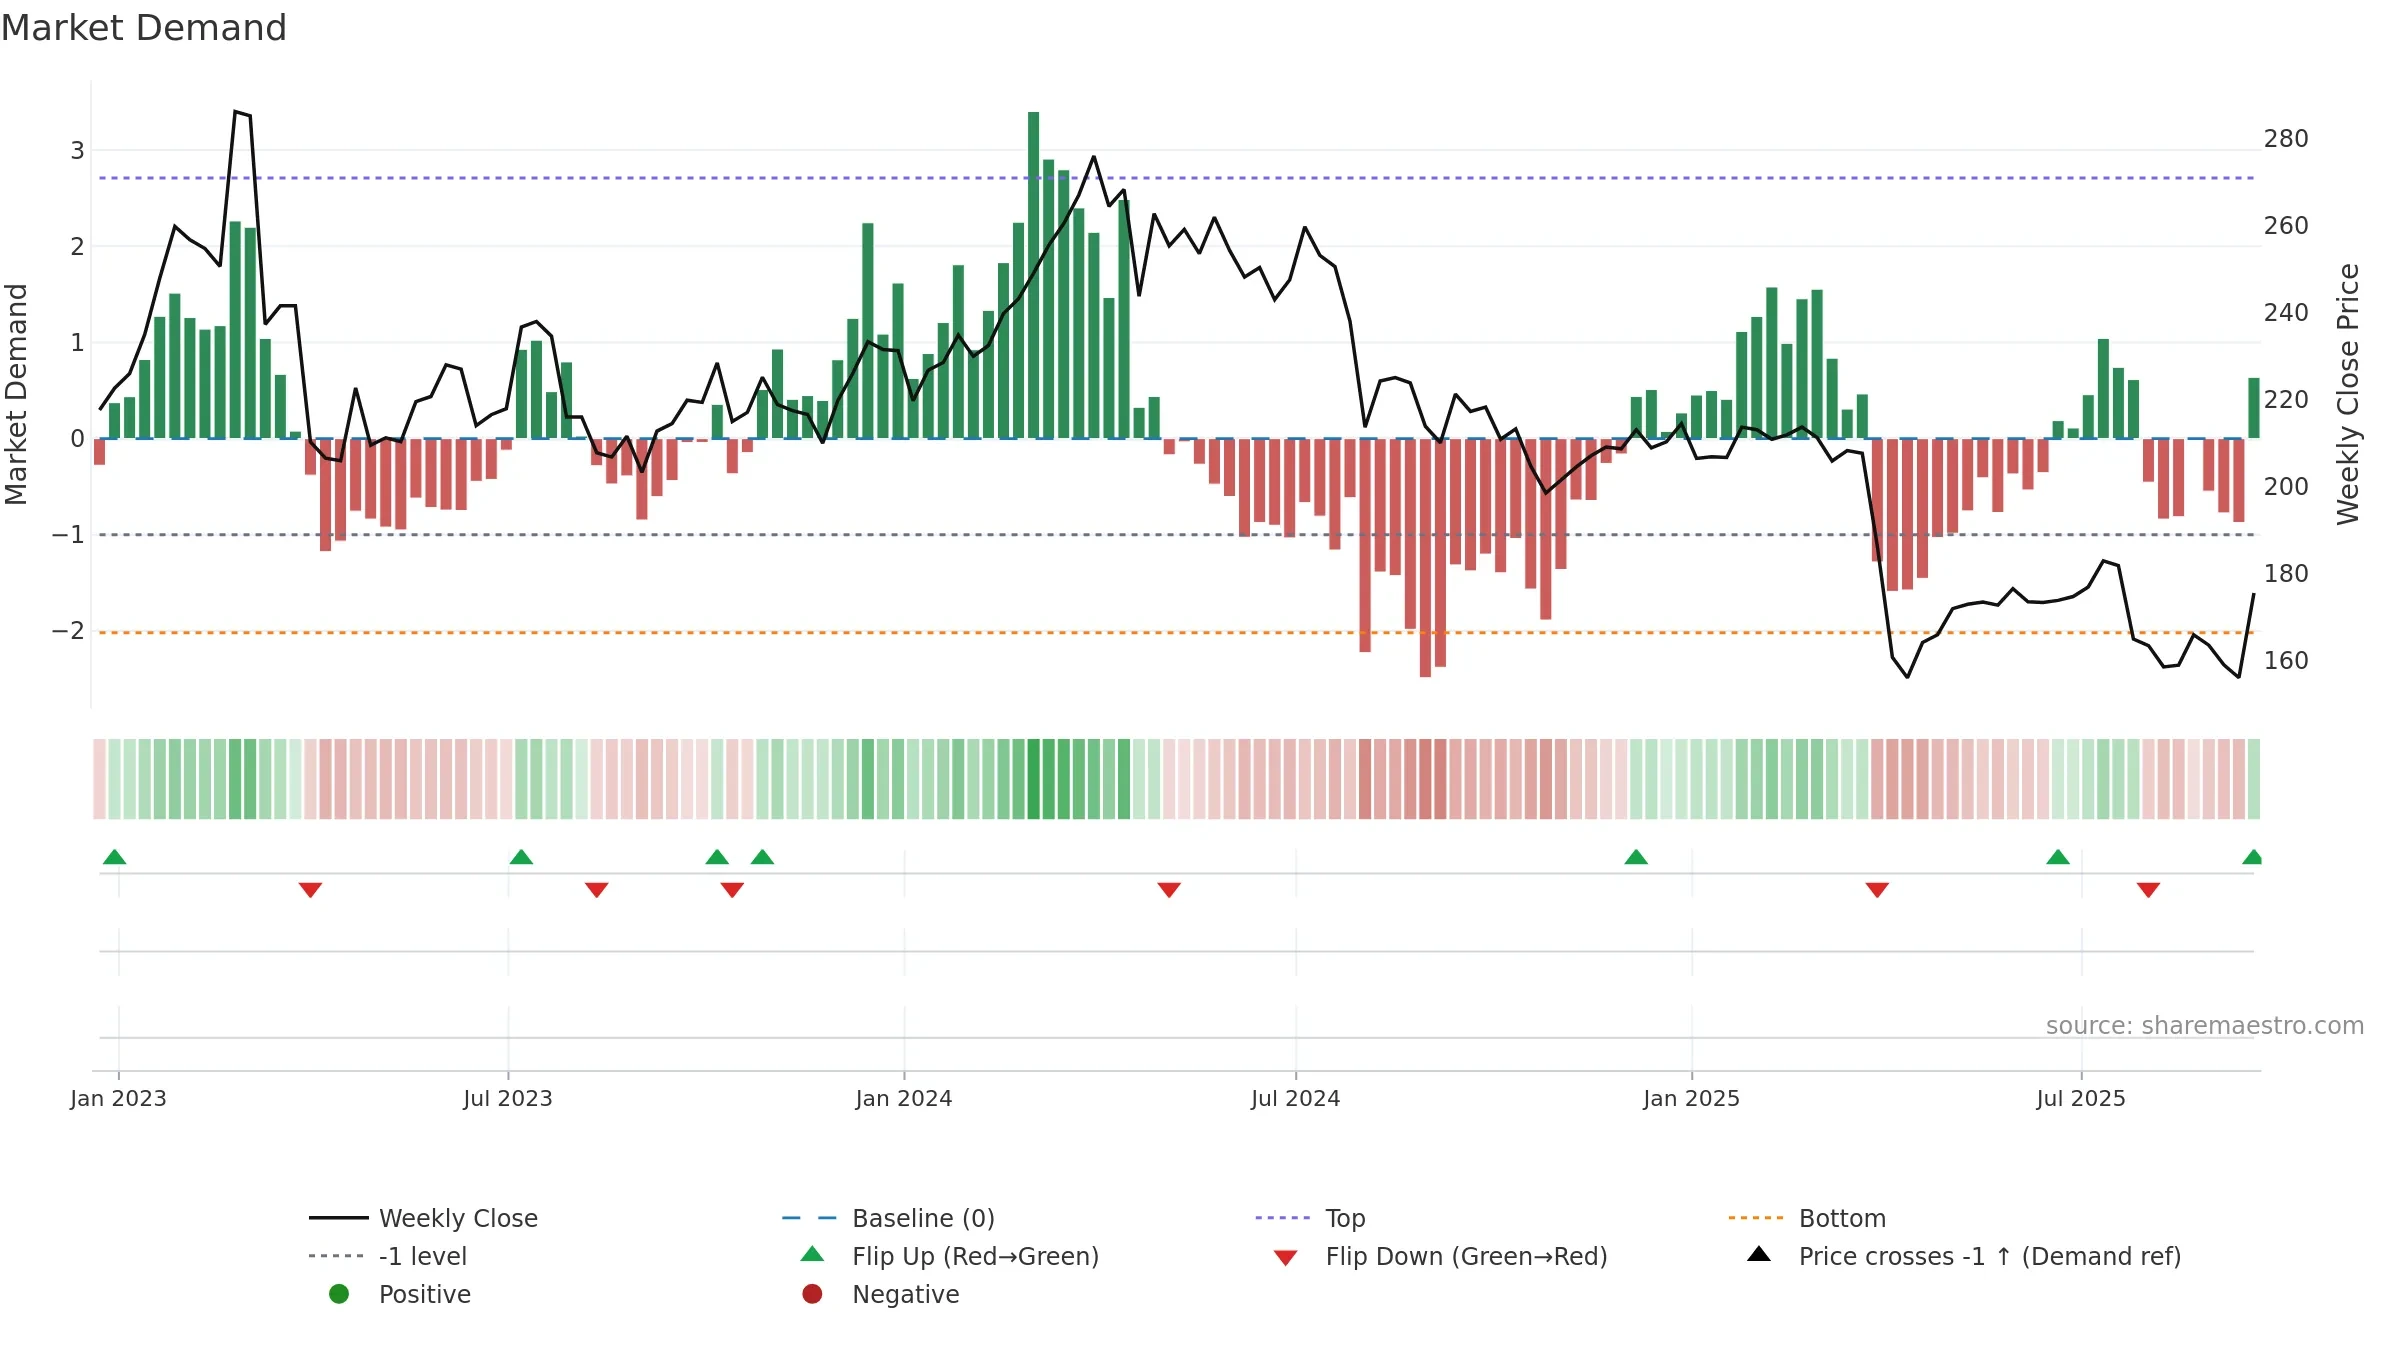2400x1350 pixels.
Task: Click the orange dotted Bottom legend line
Action: coord(1757,1218)
